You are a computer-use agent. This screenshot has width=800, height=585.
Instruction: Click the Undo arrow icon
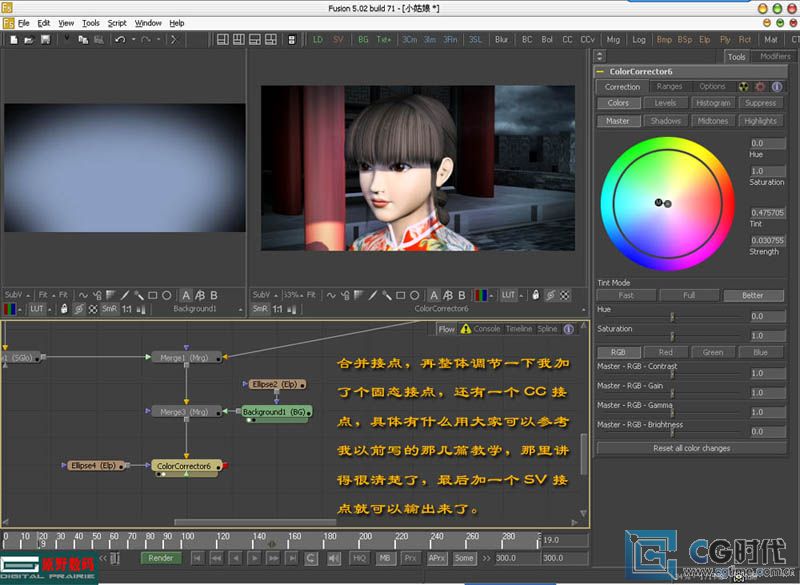coord(120,40)
